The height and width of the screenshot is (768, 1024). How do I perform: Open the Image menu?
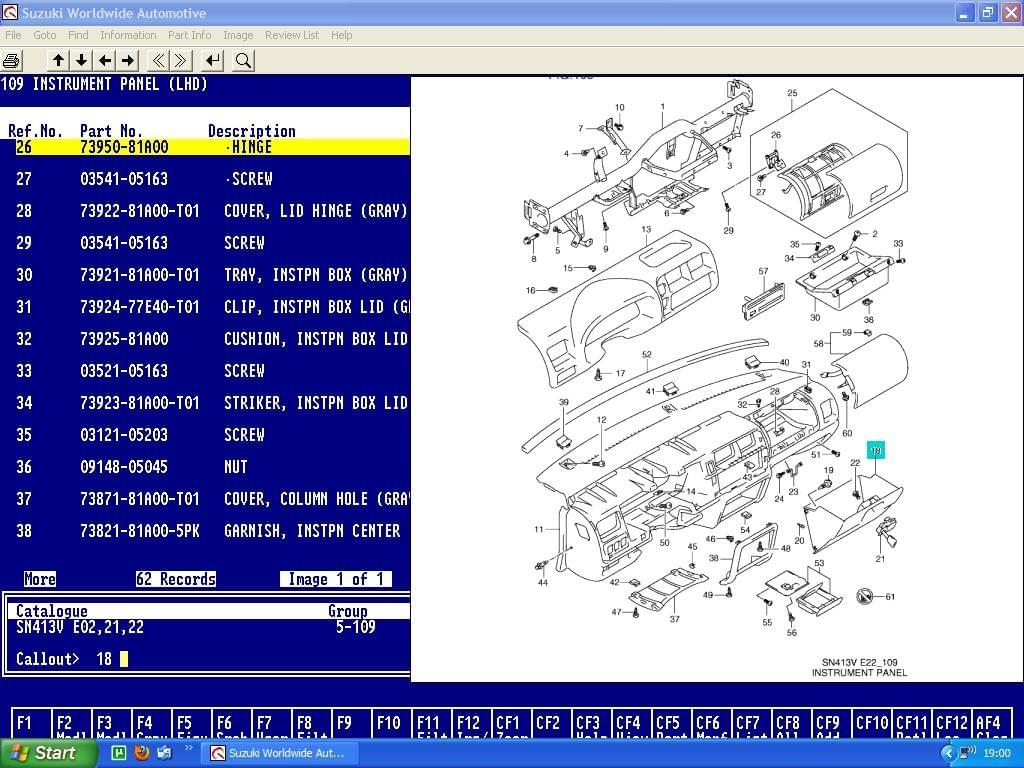click(x=238, y=35)
